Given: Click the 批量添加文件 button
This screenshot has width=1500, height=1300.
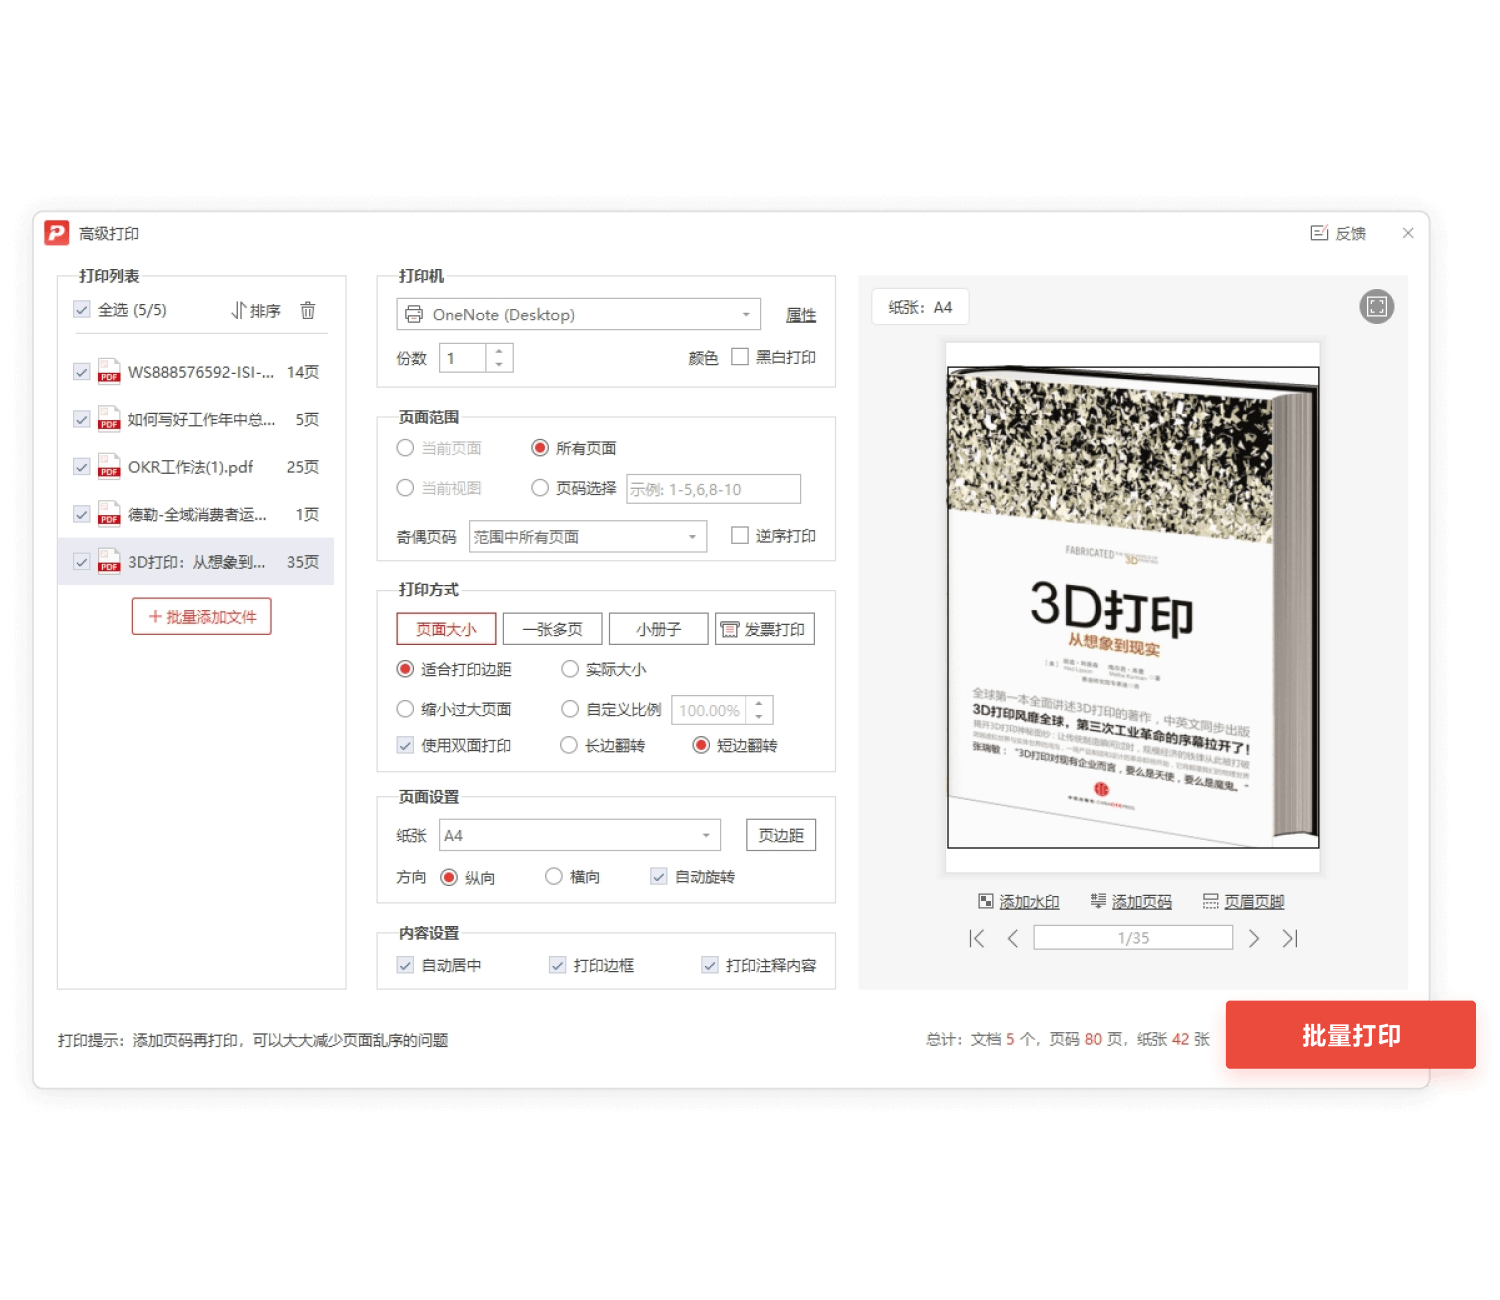Looking at the screenshot, I should pos(202,616).
